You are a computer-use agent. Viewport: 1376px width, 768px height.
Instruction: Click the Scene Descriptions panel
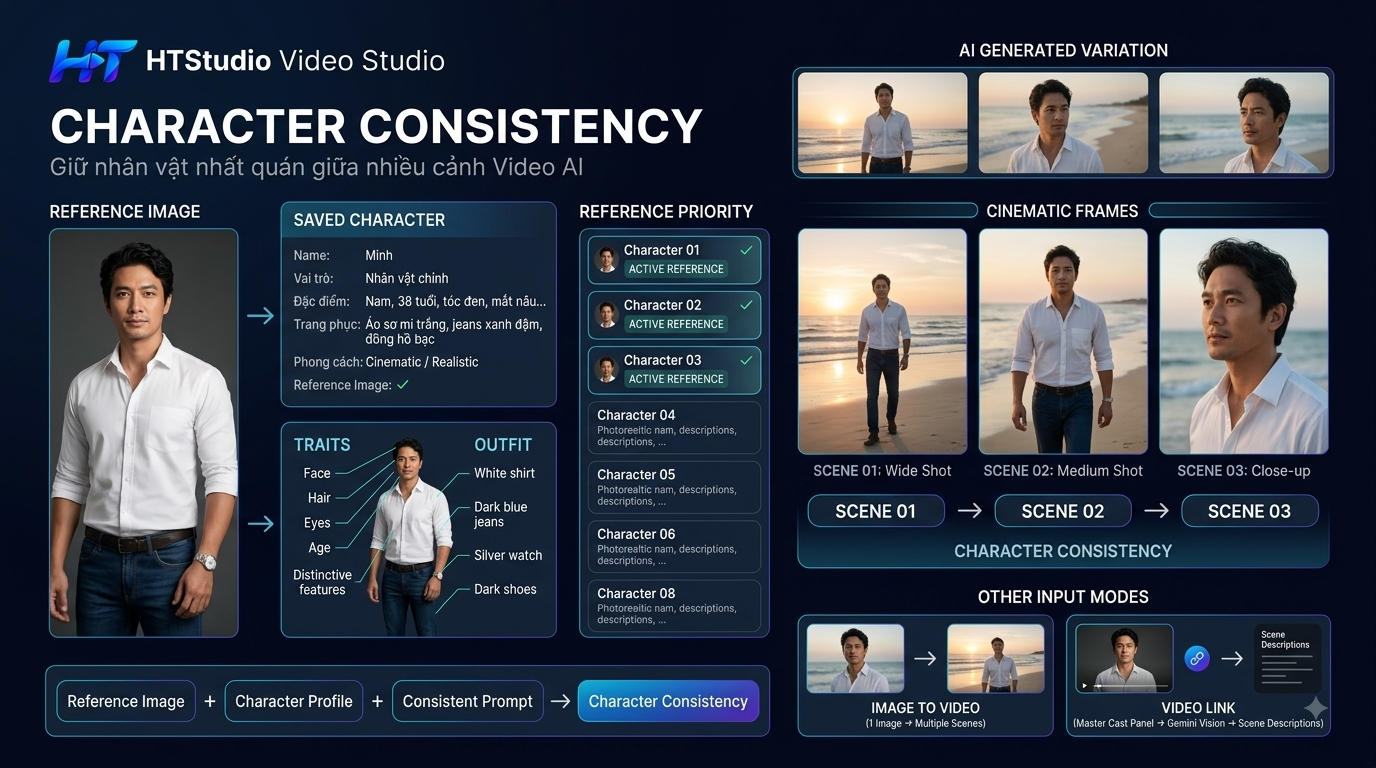click(x=1288, y=659)
